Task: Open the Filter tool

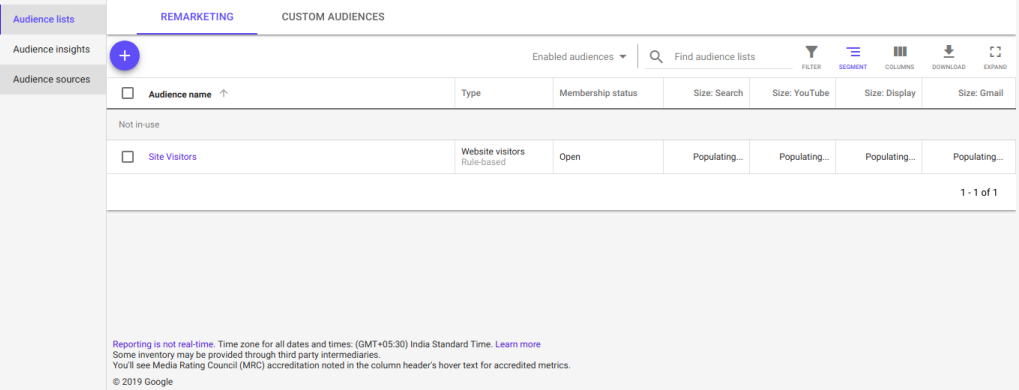Action: [x=811, y=57]
